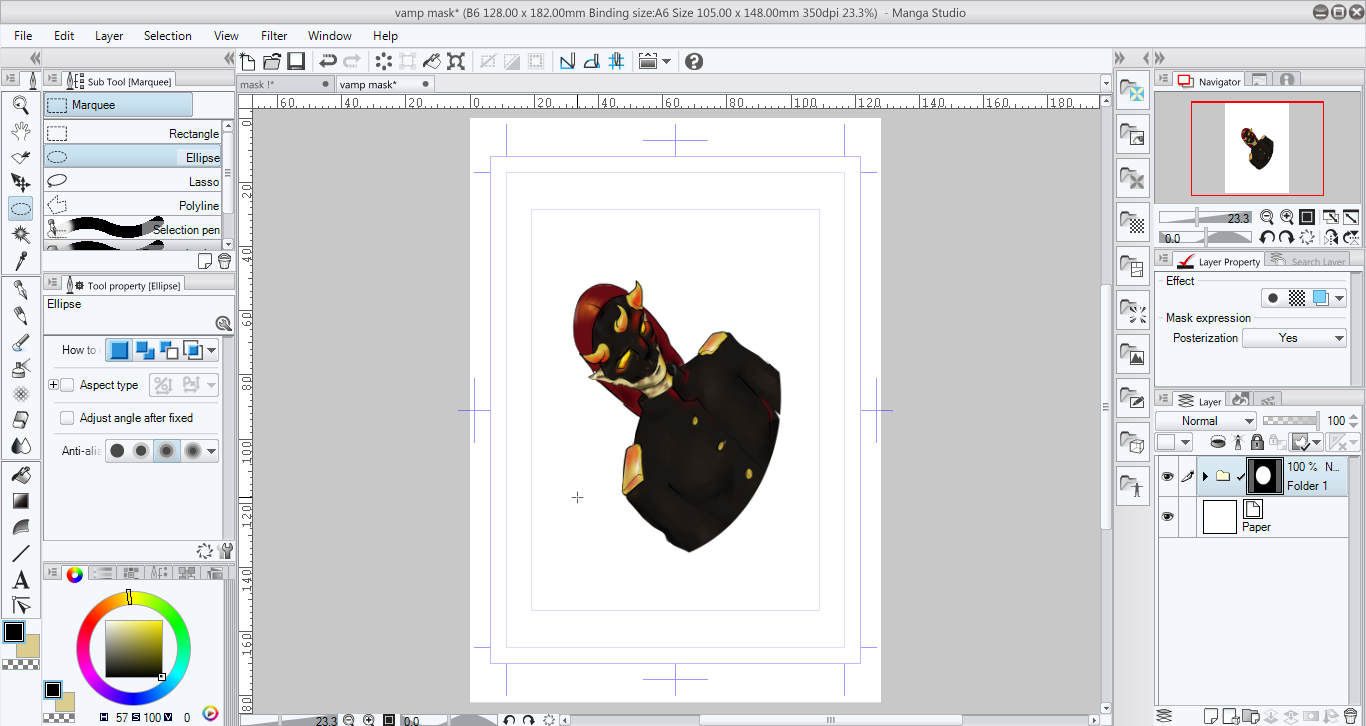
Task: Hide the Folder 1 layer eye
Action: click(1167, 477)
